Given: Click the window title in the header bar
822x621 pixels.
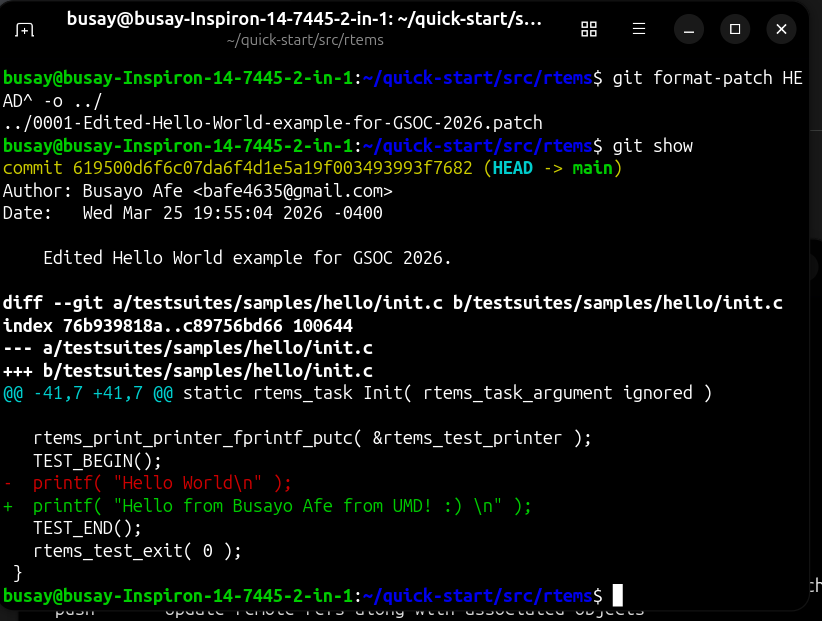Looking at the screenshot, I should (305, 19).
